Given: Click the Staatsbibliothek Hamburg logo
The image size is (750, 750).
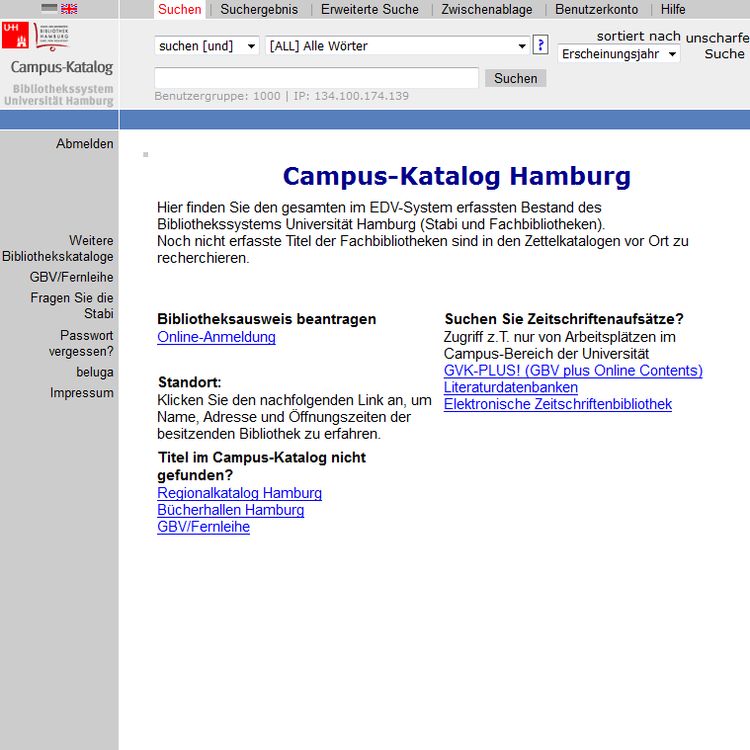Looking at the screenshot, I should click(x=51, y=36).
